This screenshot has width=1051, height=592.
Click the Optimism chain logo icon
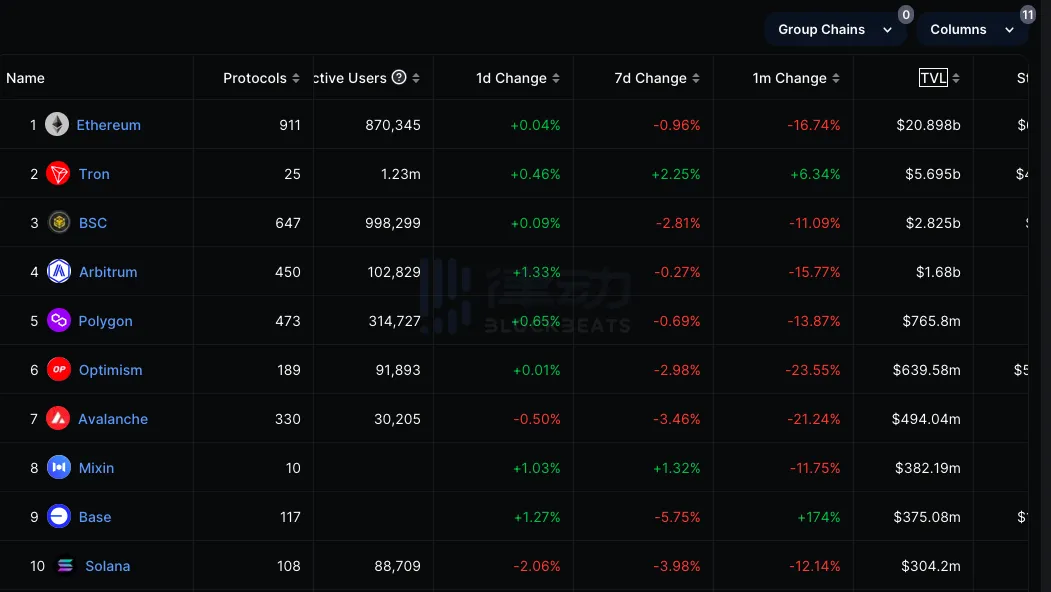pyautogui.click(x=59, y=370)
